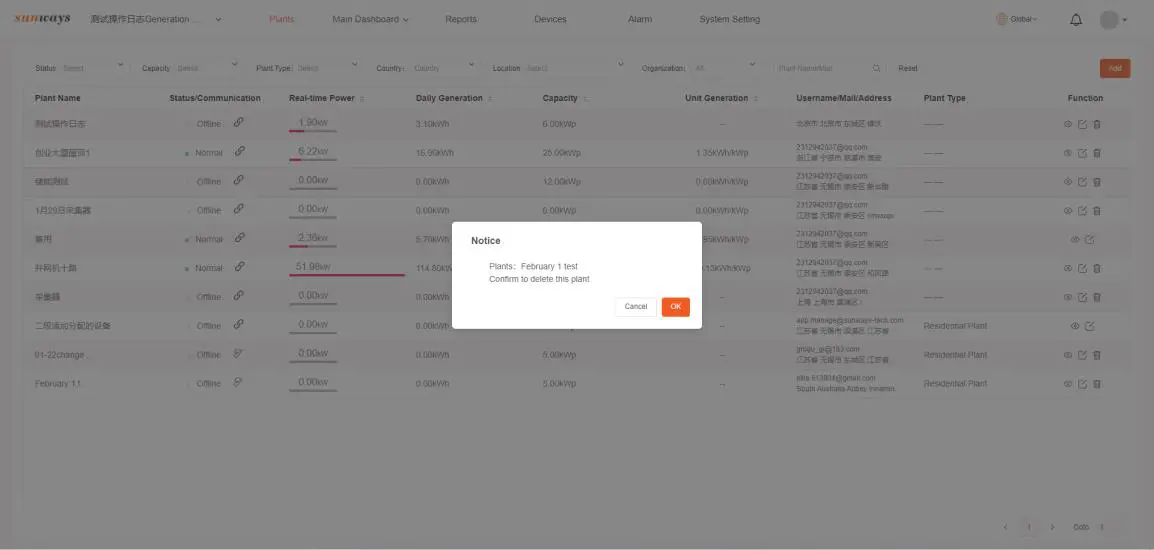Viewport: 1154px width, 550px height.
Task: Confirm plant deletion with OK button
Action: point(675,306)
